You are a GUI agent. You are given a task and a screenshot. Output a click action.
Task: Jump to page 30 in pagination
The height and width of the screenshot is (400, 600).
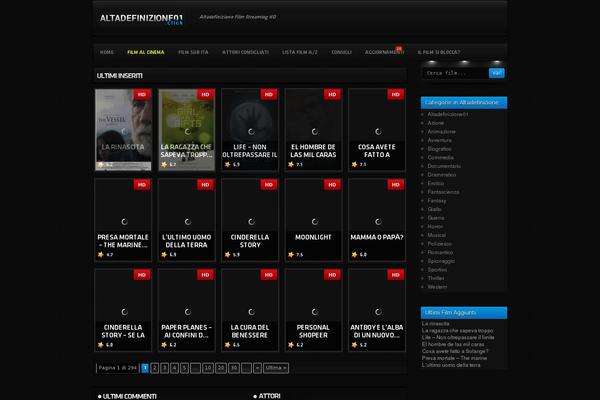point(234,368)
